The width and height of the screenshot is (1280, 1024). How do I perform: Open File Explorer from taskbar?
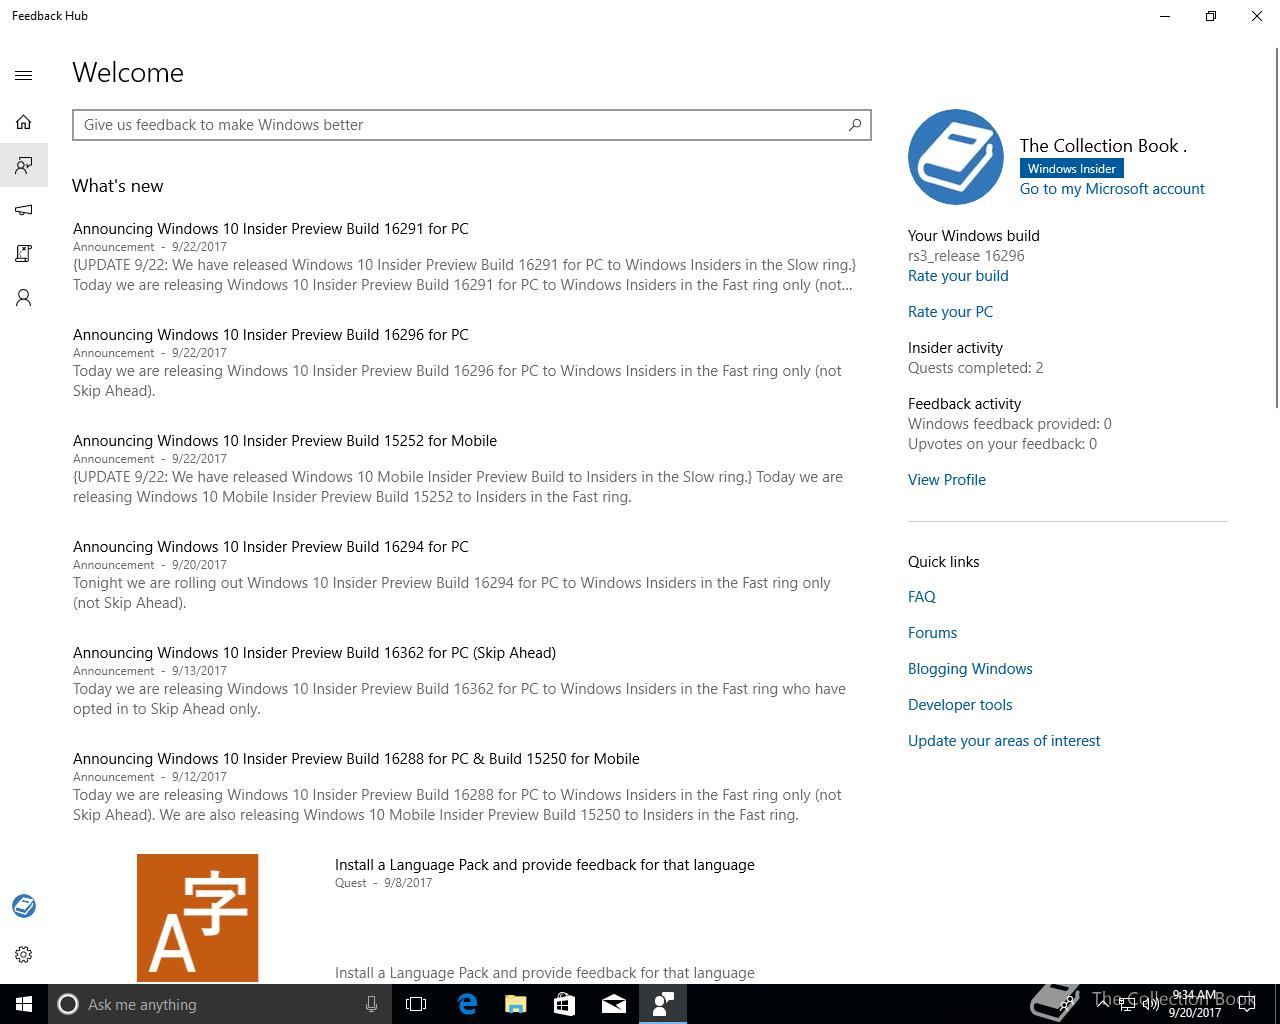[516, 1004]
